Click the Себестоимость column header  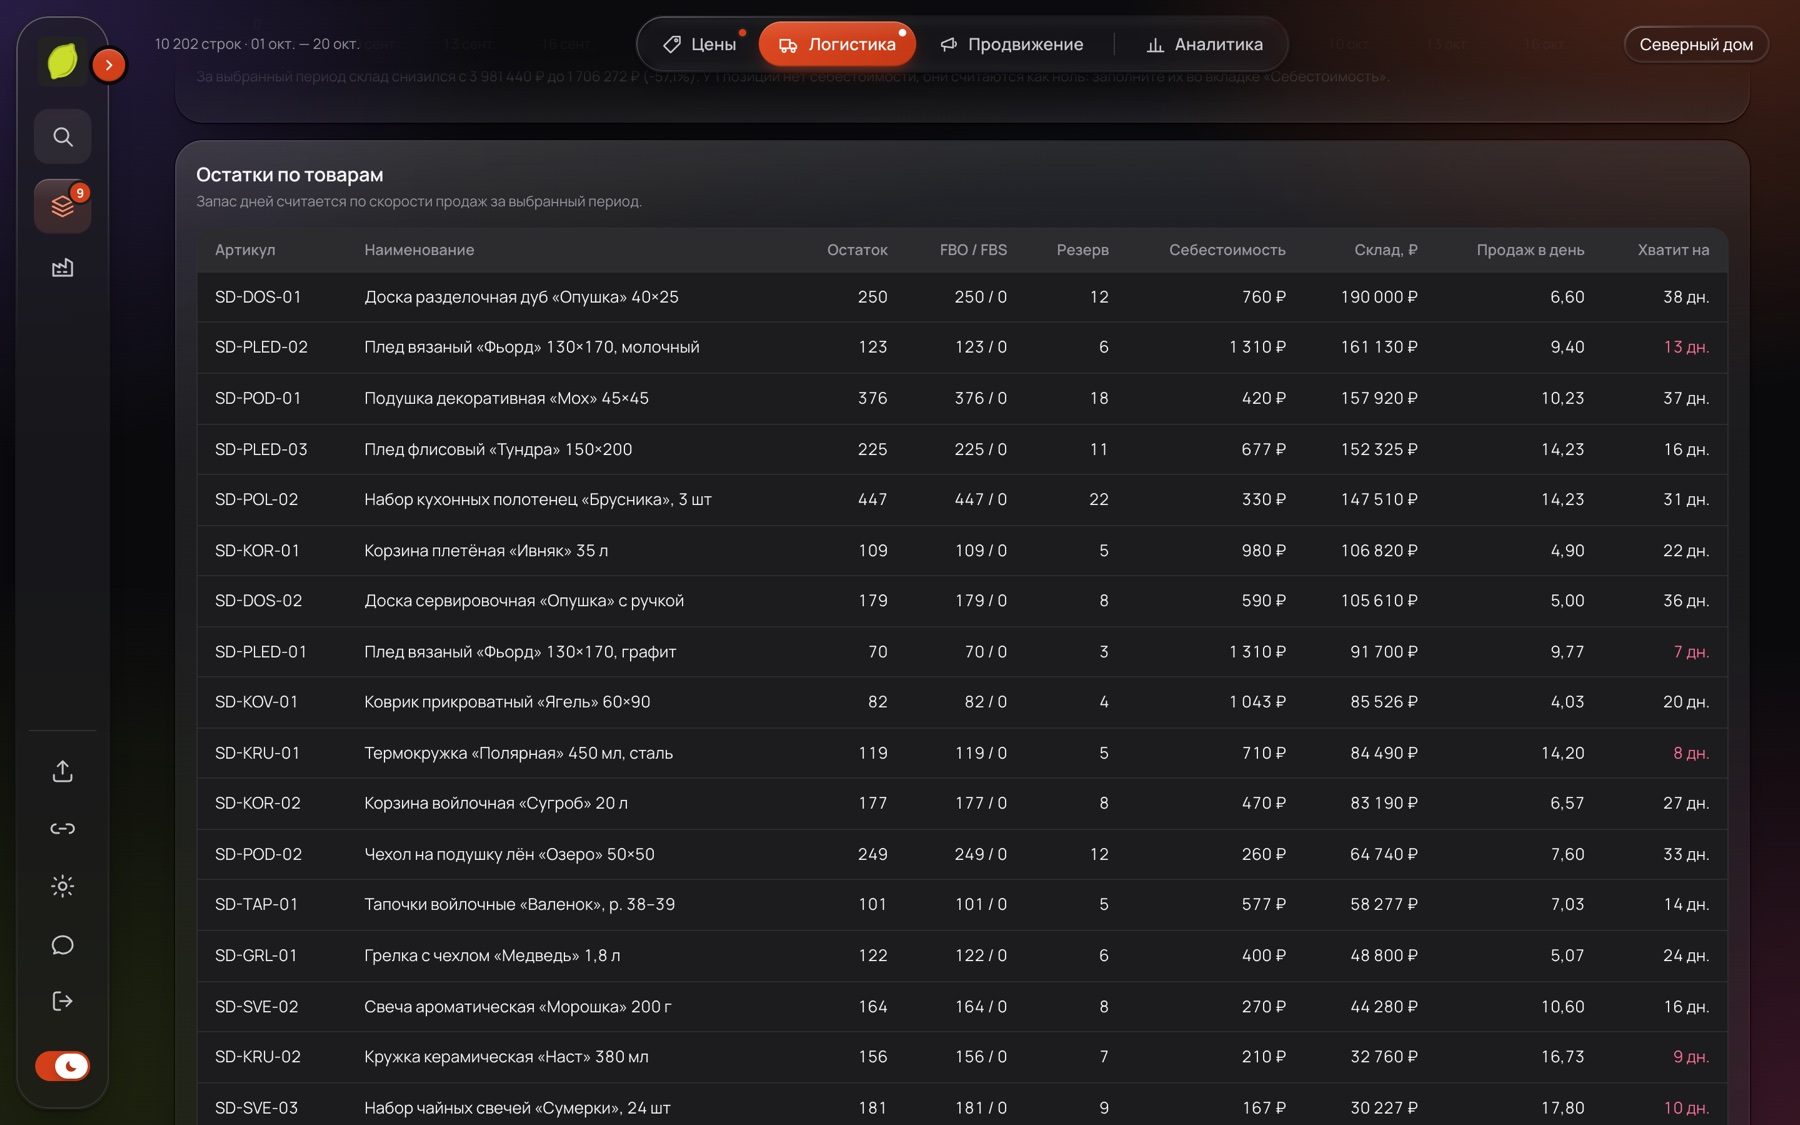1227,250
